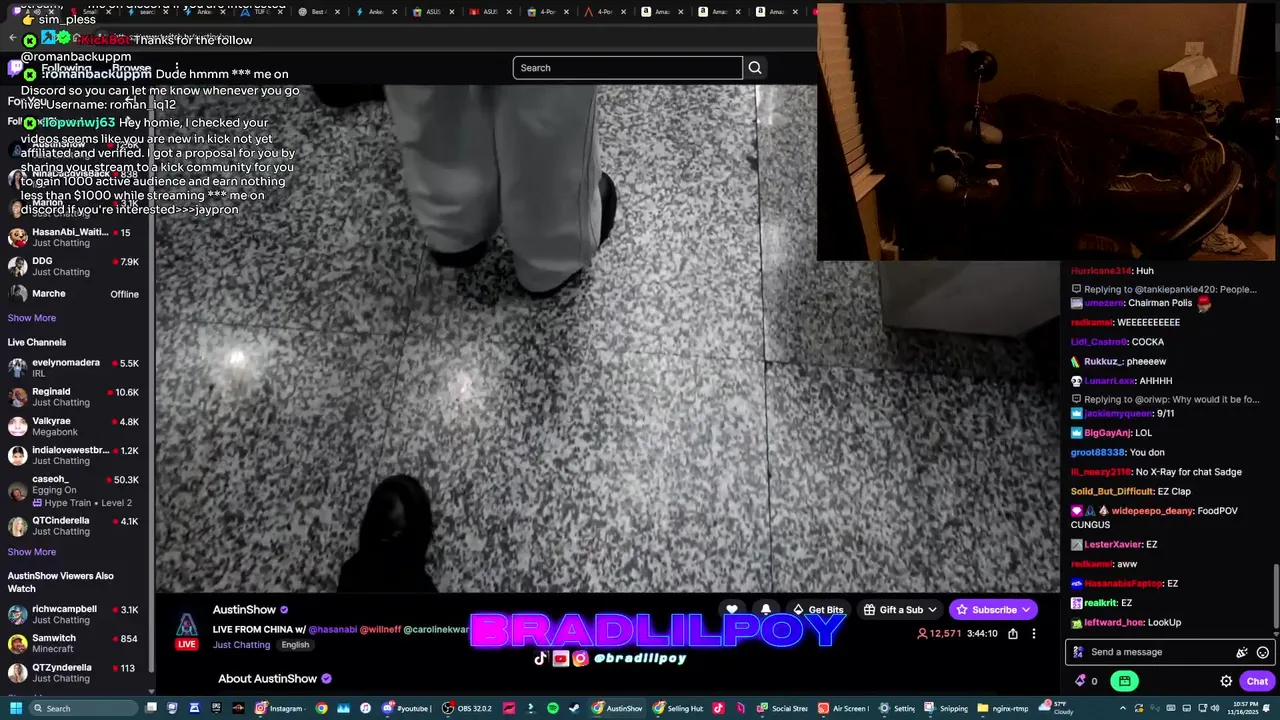
Task: Open Spotify from the taskbar
Action: (552, 708)
